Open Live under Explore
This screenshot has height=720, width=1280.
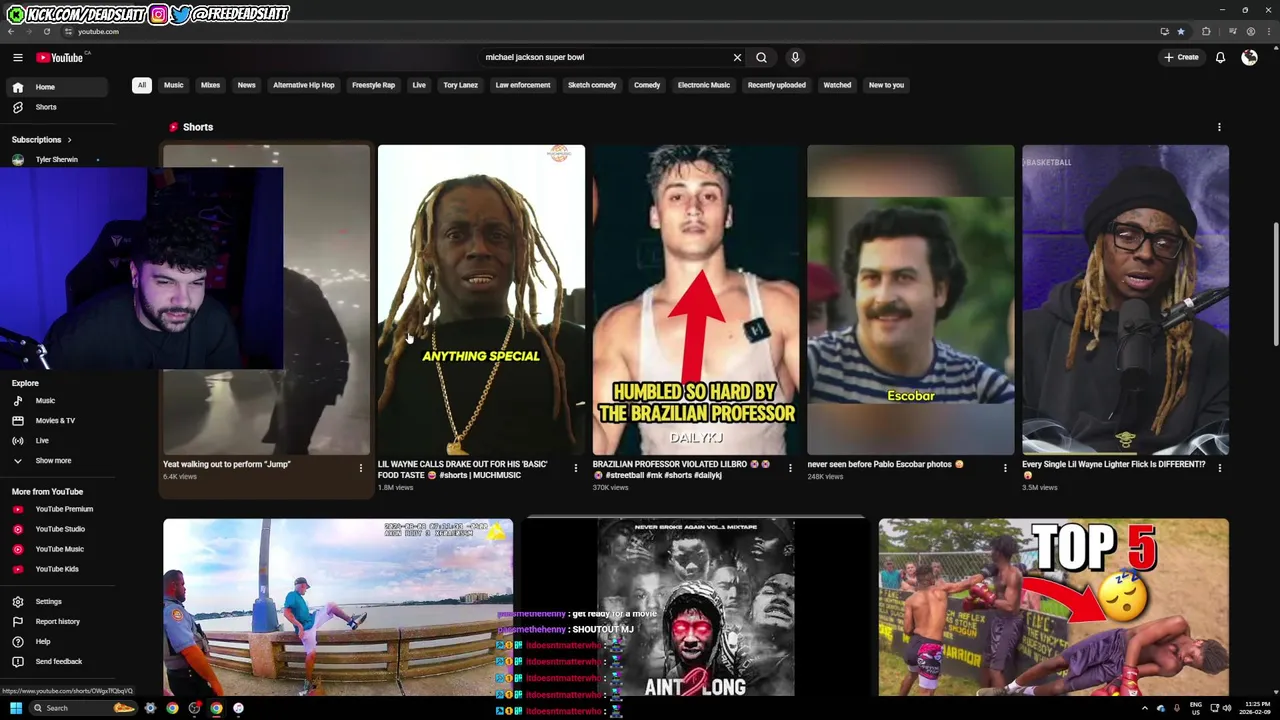pos(57,440)
